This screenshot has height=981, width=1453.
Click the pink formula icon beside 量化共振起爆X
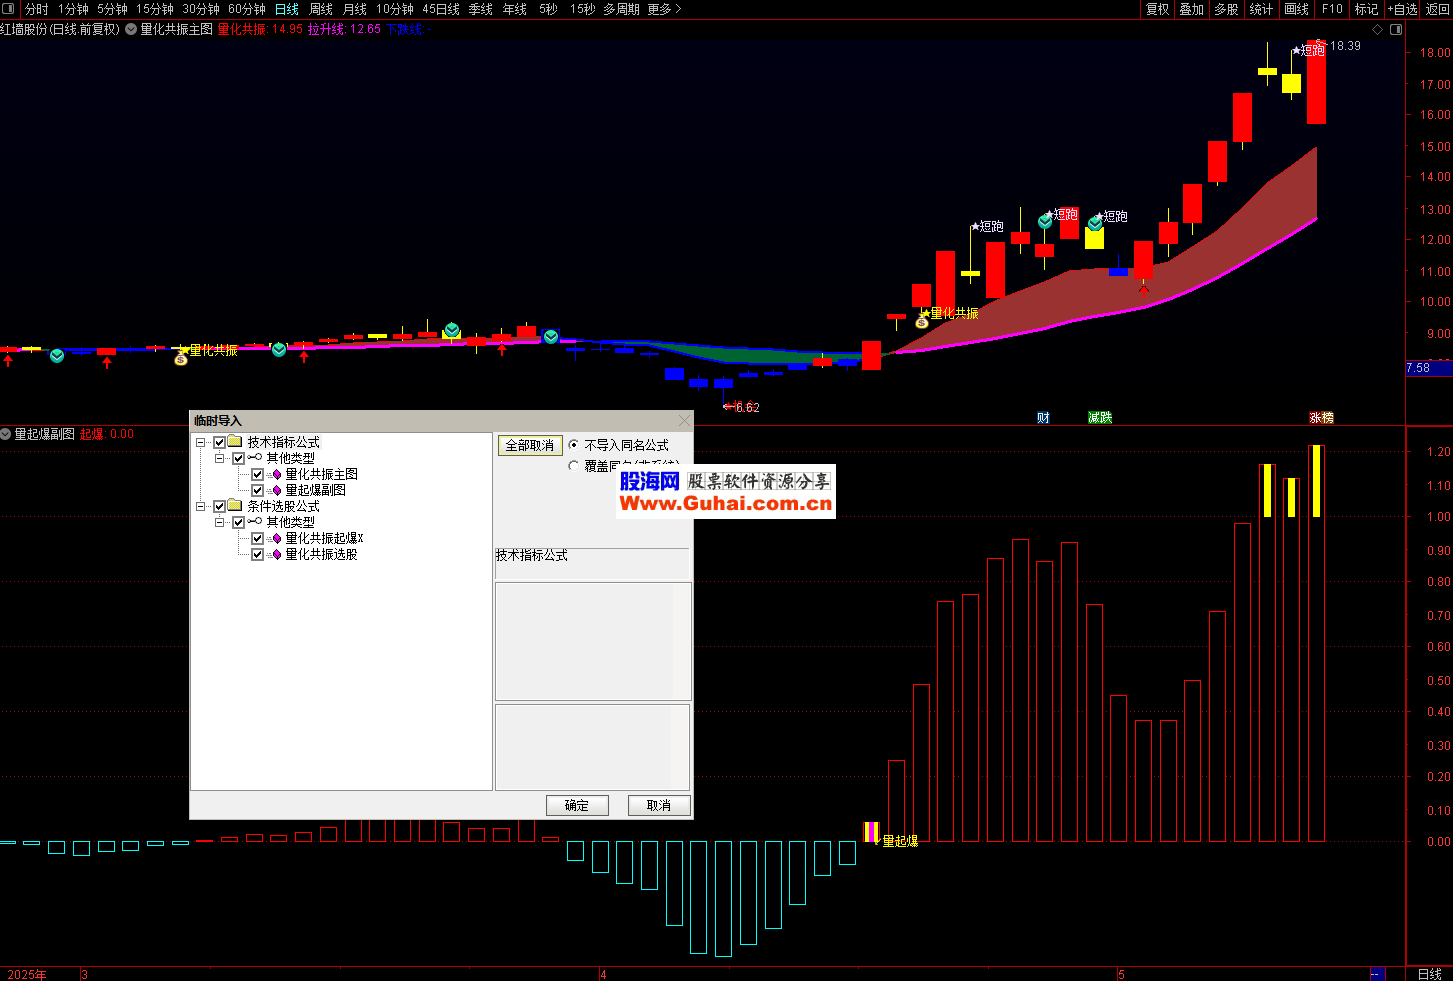pyautogui.click(x=276, y=538)
